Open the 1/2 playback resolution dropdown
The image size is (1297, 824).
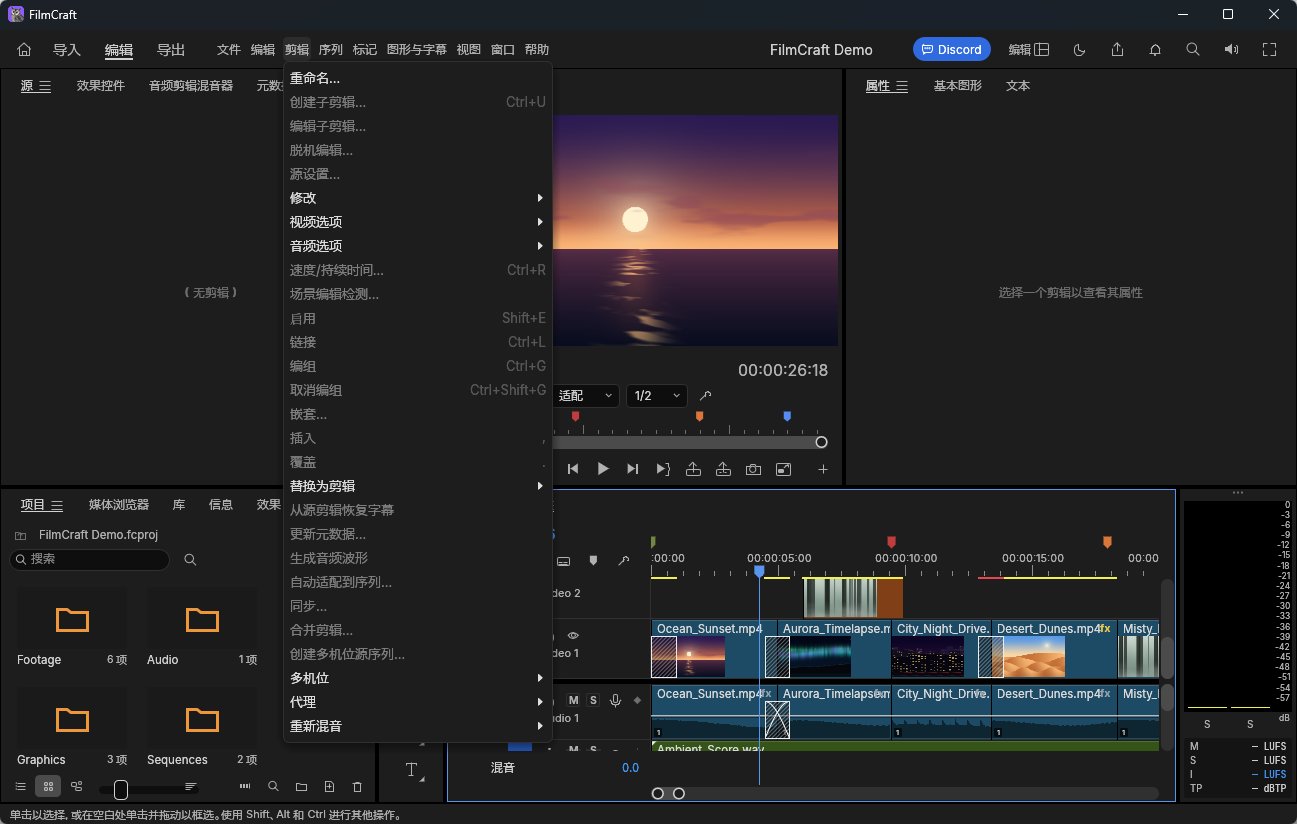pyautogui.click(x=657, y=396)
